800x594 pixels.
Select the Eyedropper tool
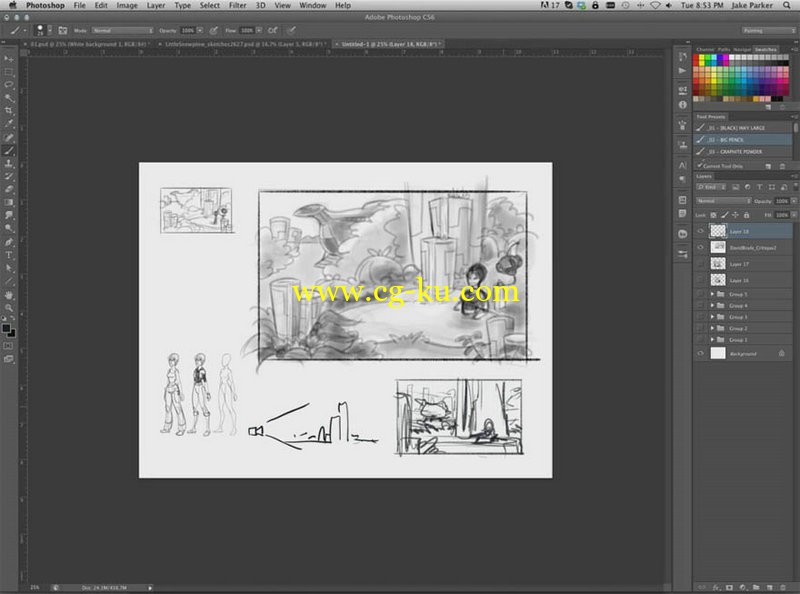click(9, 124)
